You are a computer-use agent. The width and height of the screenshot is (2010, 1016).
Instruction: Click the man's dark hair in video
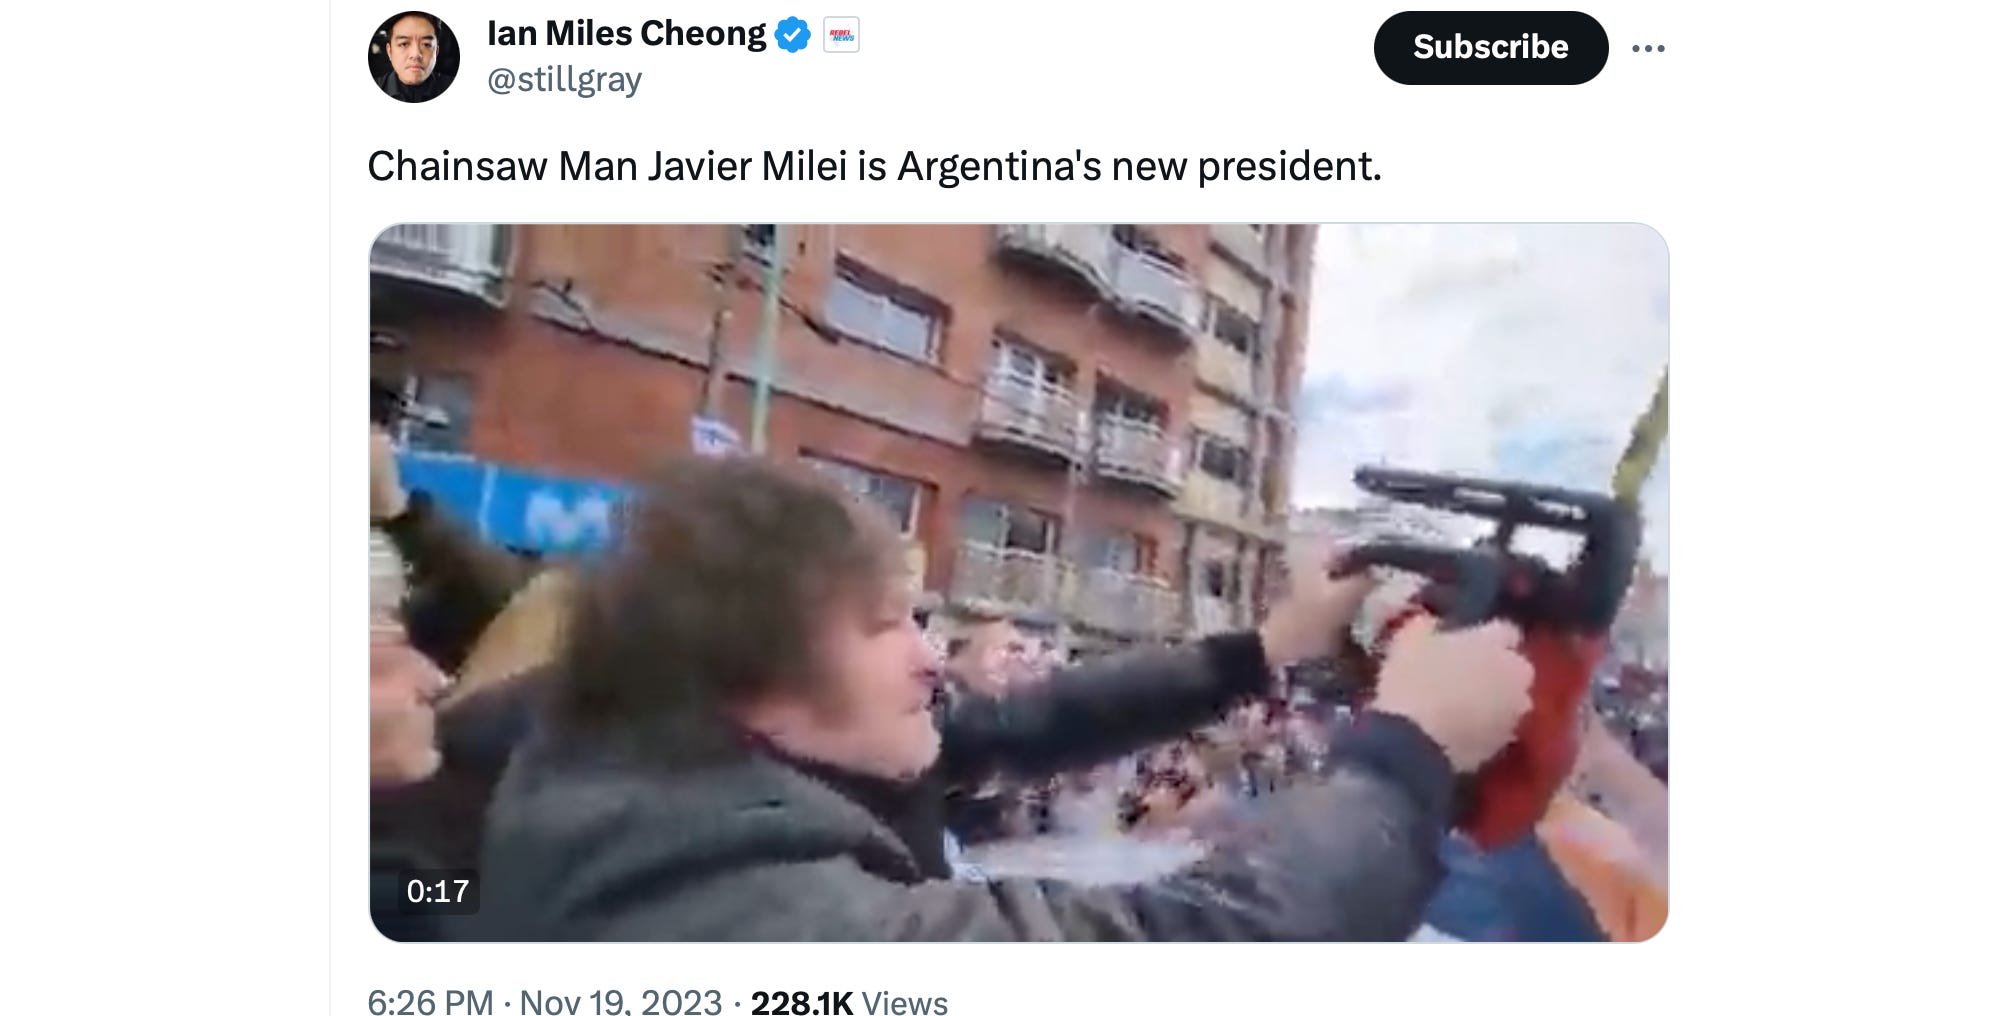tap(730, 580)
